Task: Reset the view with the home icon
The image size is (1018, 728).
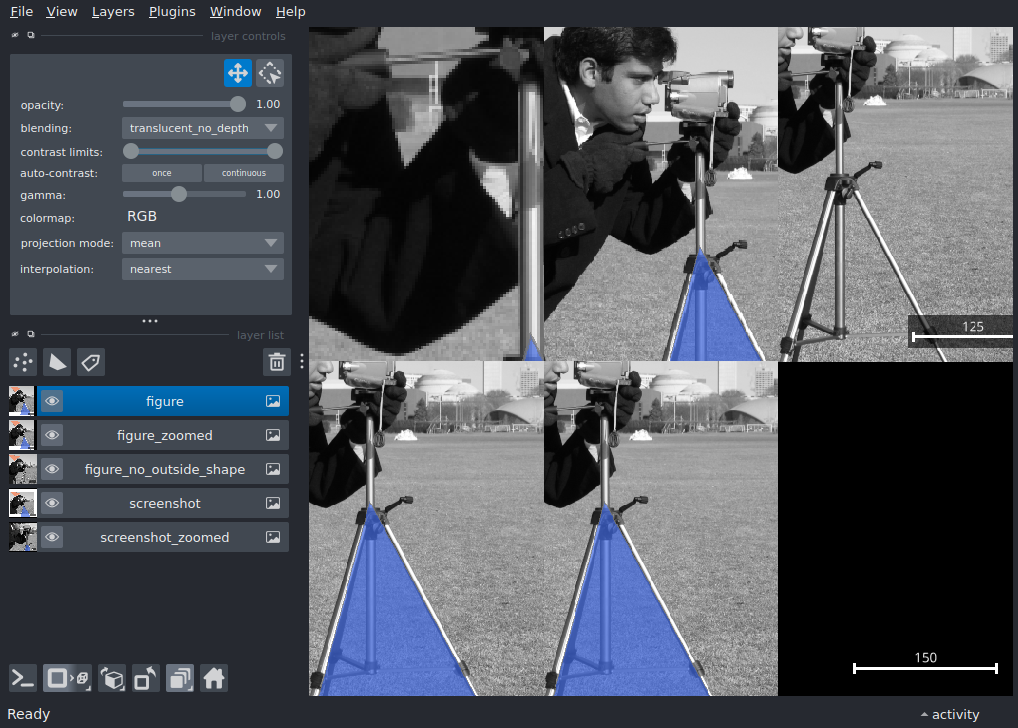Action: point(214,678)
